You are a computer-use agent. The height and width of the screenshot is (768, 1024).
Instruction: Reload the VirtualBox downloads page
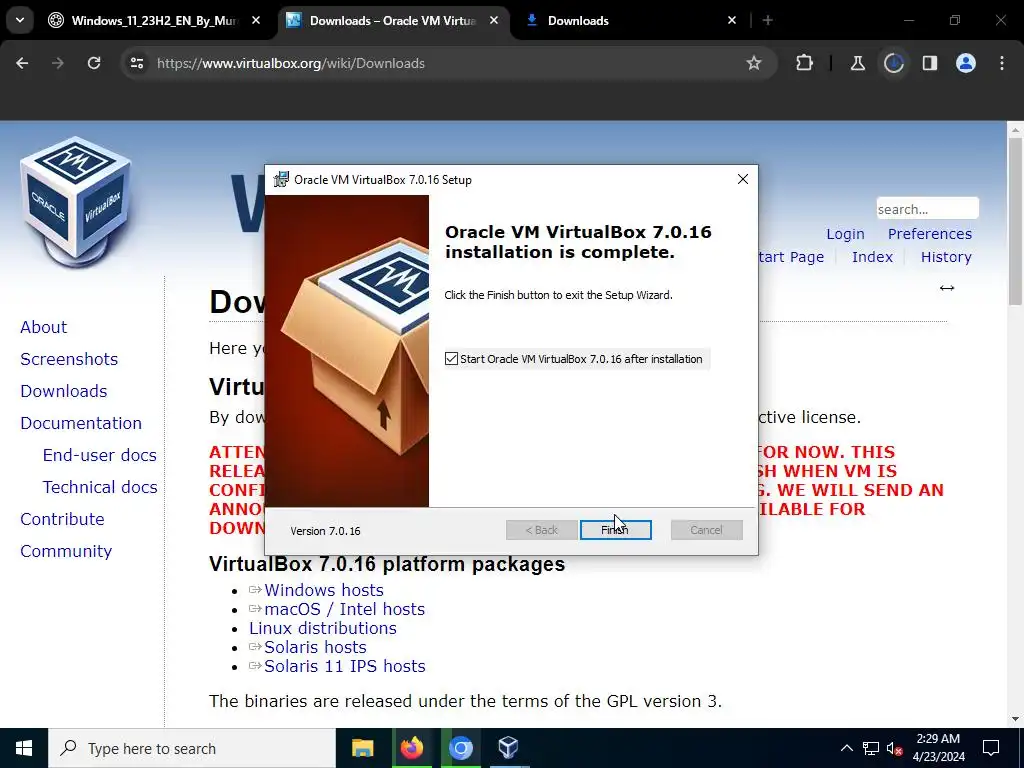tap(94, 63)
